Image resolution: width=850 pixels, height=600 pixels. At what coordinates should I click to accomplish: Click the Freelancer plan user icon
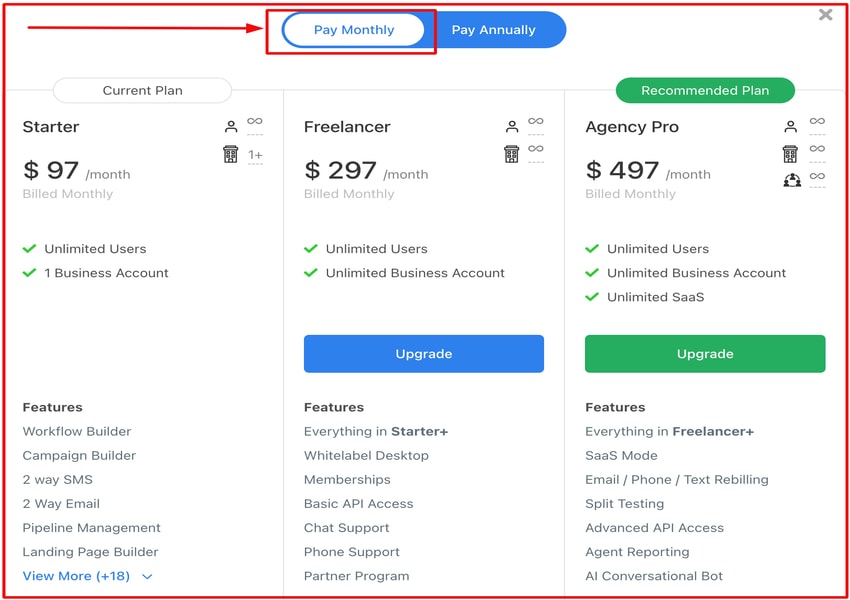pos(512,127)
